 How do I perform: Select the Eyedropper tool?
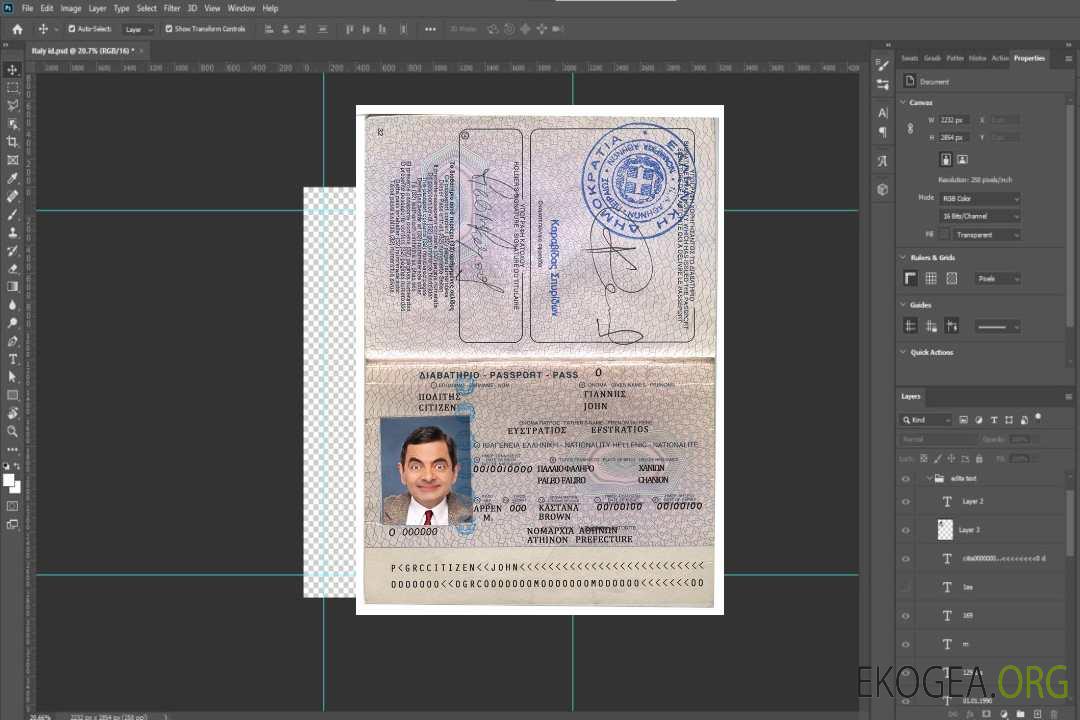point(12,178)
